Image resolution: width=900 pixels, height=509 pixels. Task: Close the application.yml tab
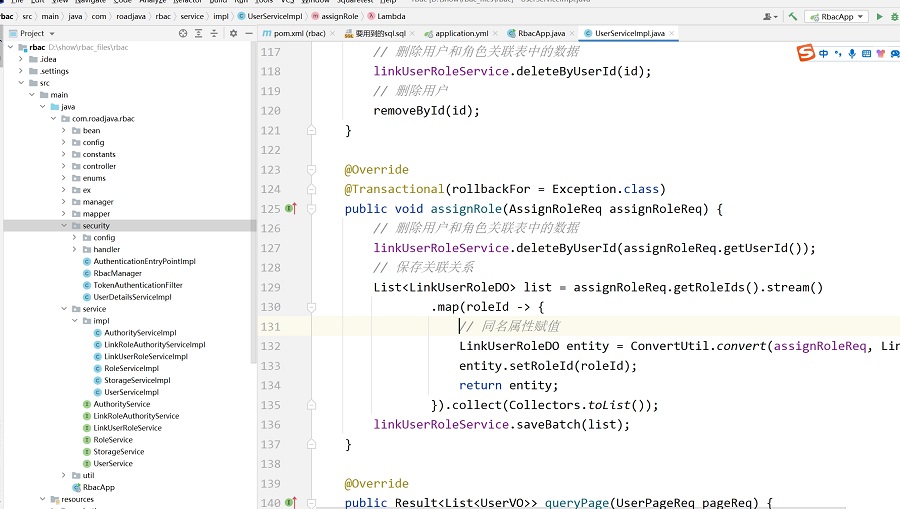495,33
